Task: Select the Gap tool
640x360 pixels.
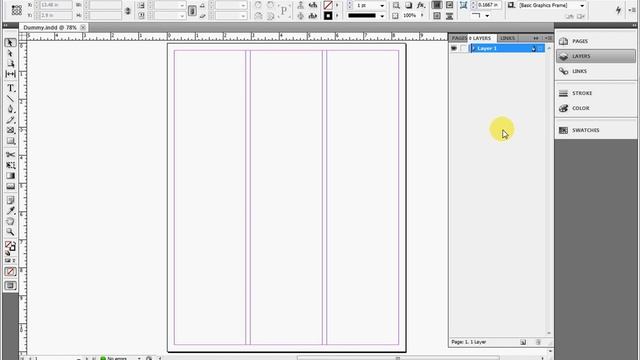Action: click(11, 74)
